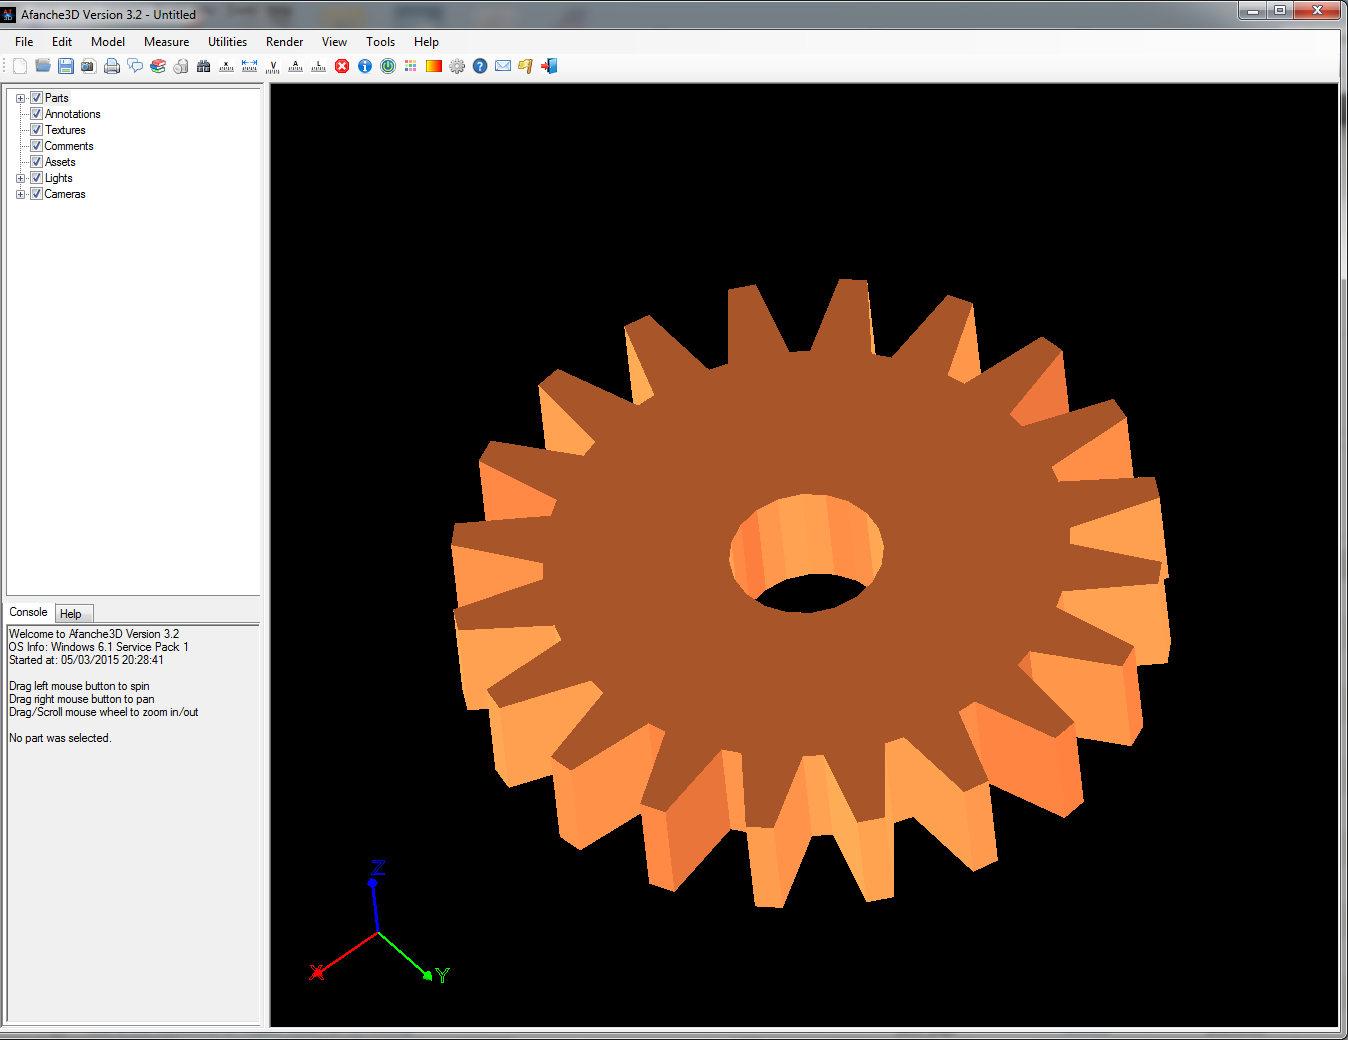Click the red X stop icon
This screenshot has width=1348, height=1040.
coord(342,66)
